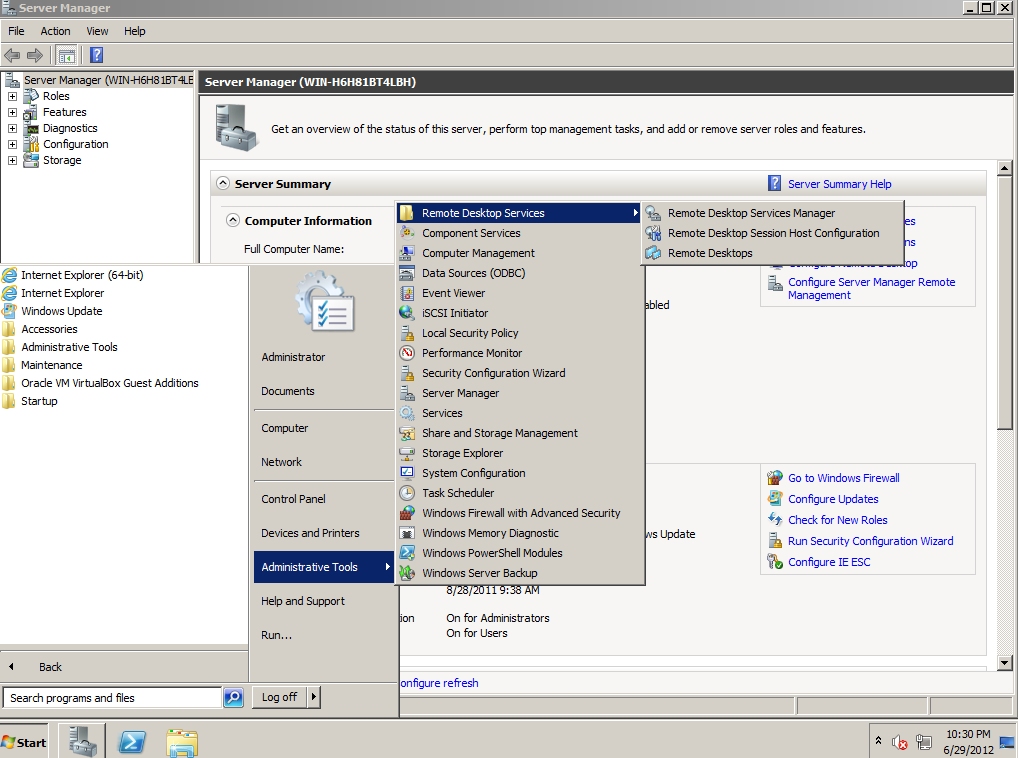Click the Event Viewer icon in menu
The height and width of the screenshot is (758, 1018).
coord(406,293)
